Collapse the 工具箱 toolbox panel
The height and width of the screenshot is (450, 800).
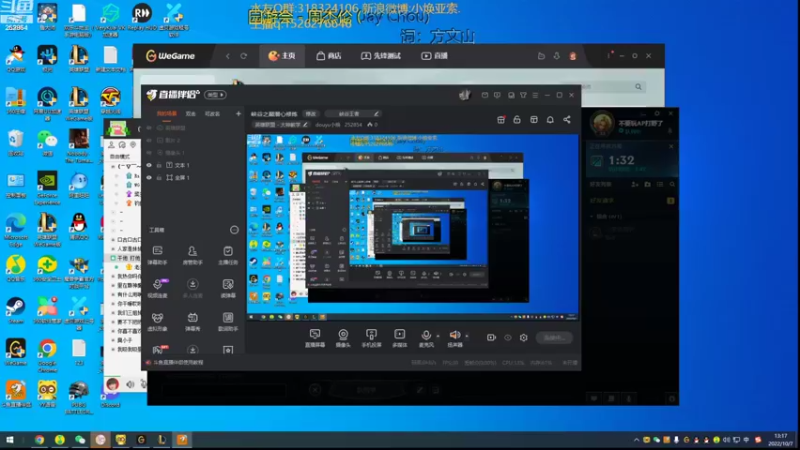234,230
